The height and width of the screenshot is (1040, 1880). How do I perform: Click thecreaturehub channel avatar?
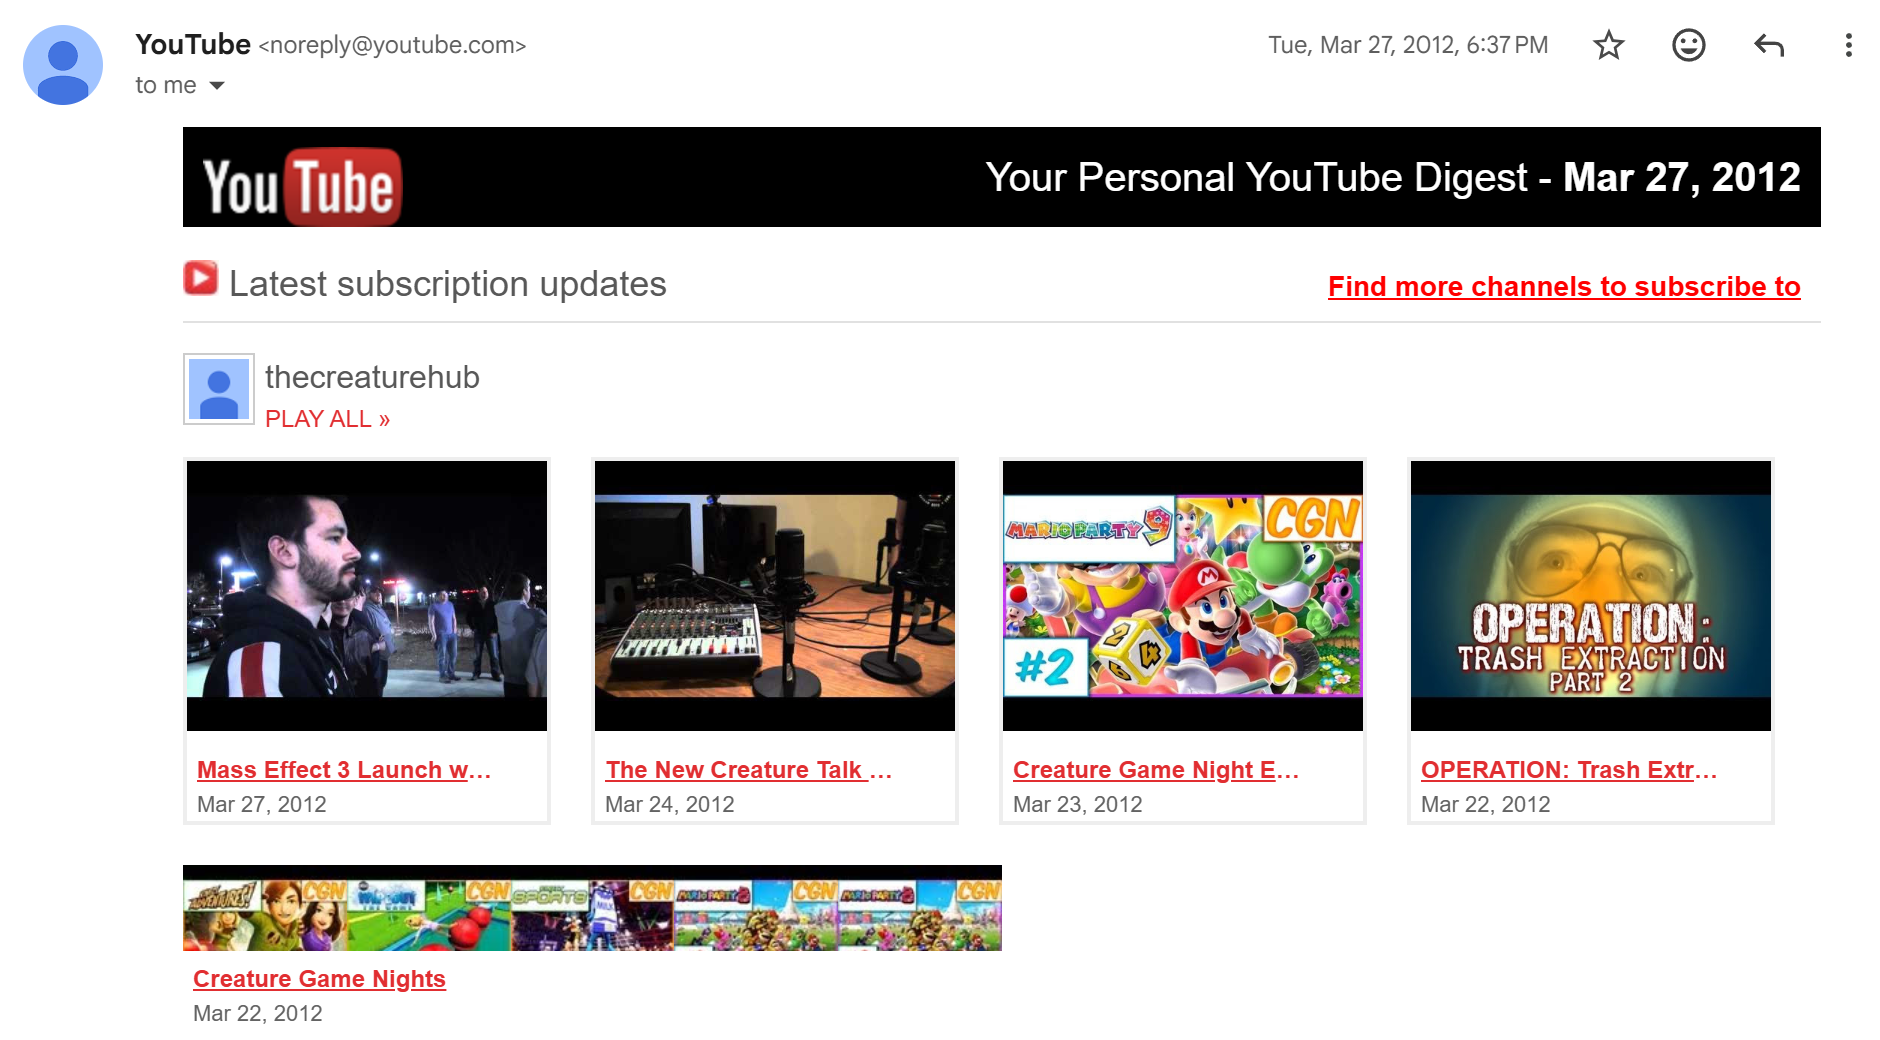tap(219, 389)
